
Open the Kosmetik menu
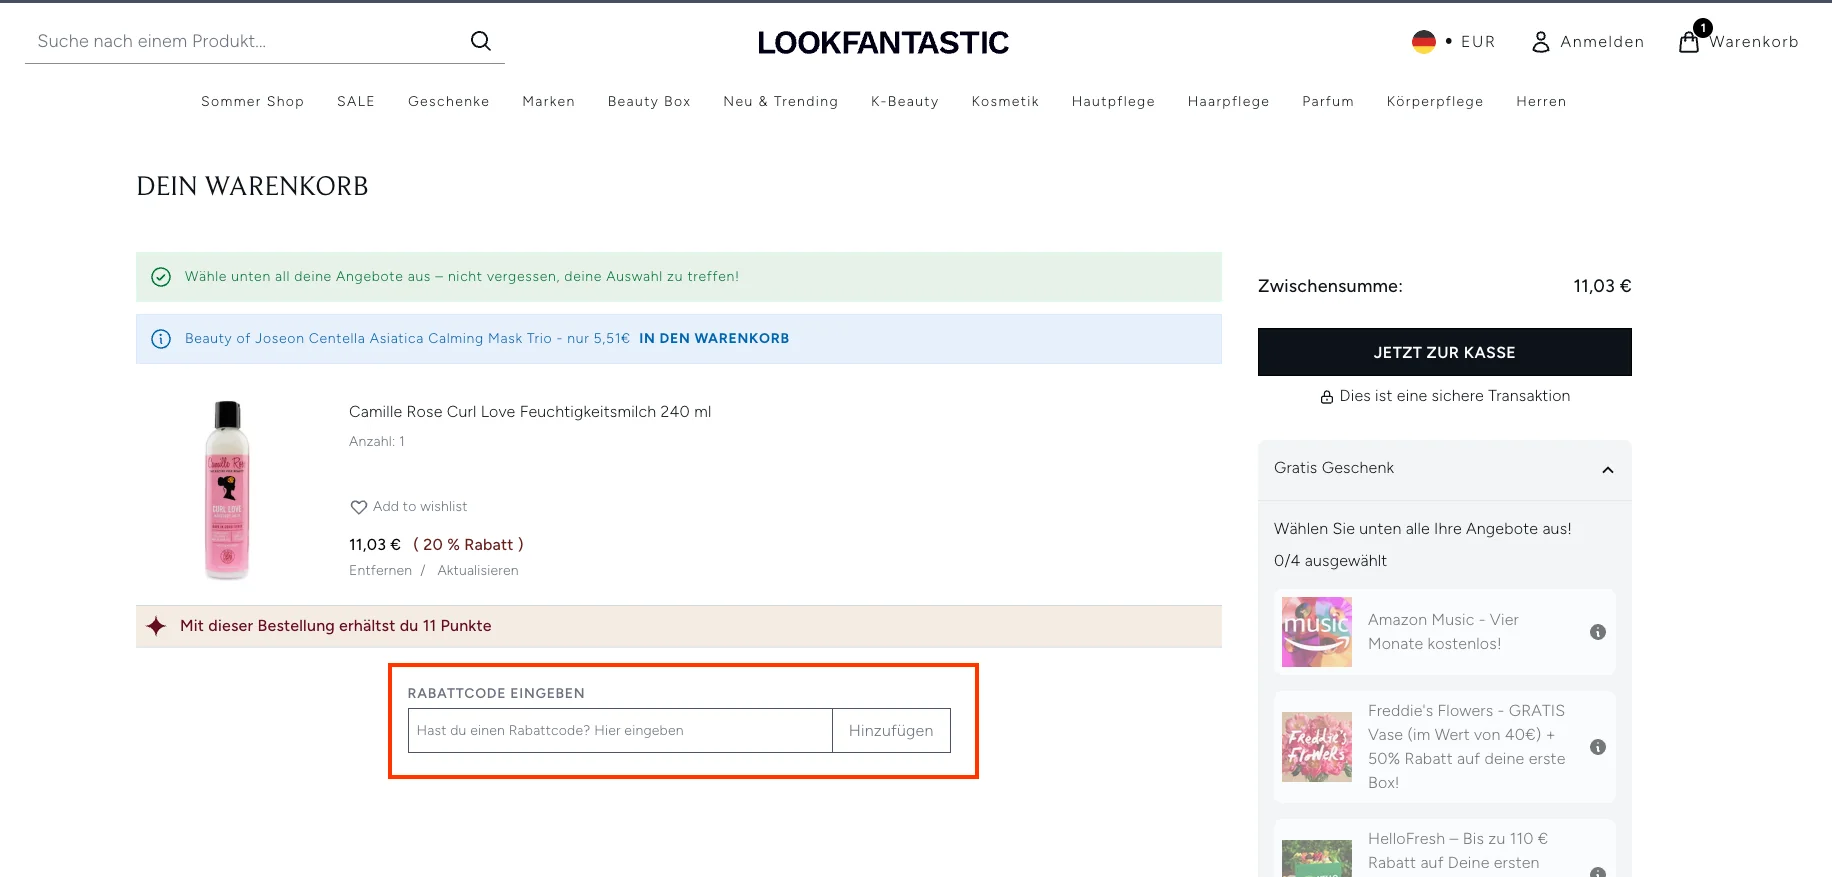[x=1005, y=101]
